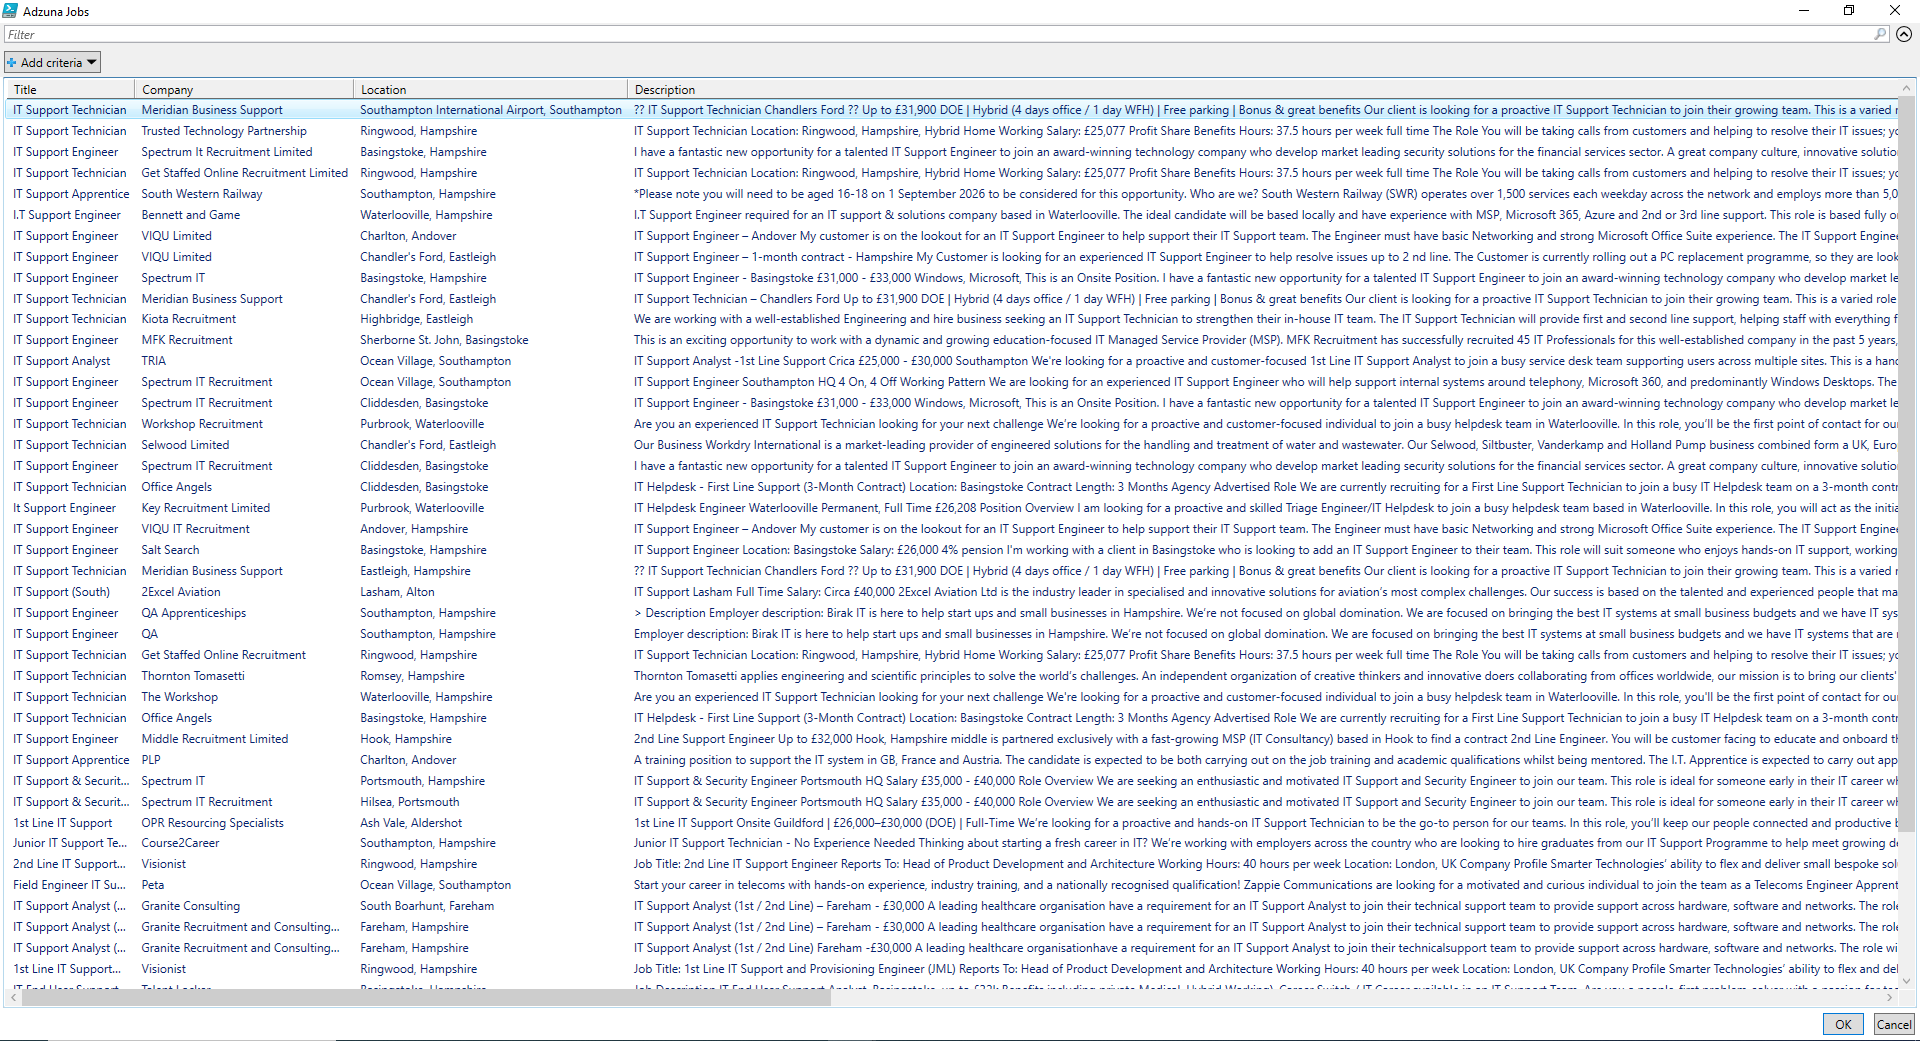
Task: Restore down the Adzuna Jobs window
Action: 1849,11
